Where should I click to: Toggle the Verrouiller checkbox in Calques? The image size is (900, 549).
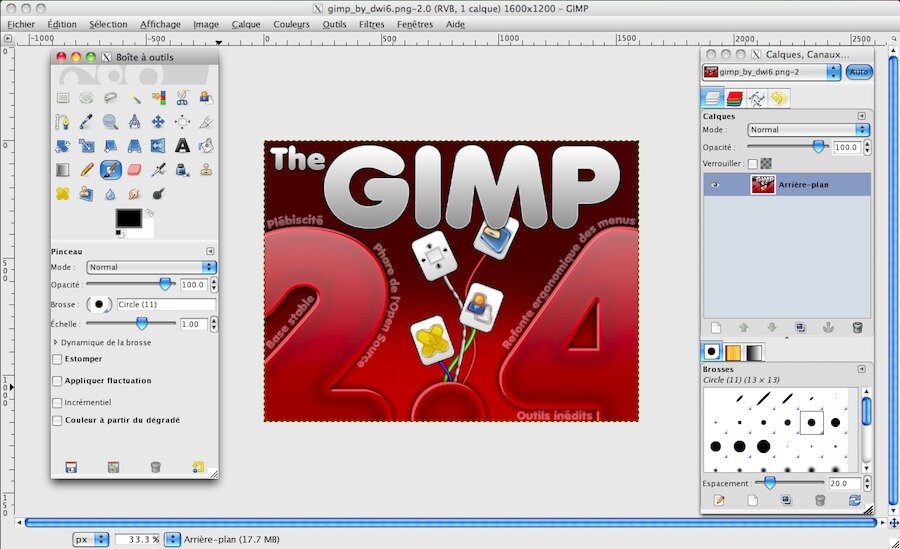752,164
